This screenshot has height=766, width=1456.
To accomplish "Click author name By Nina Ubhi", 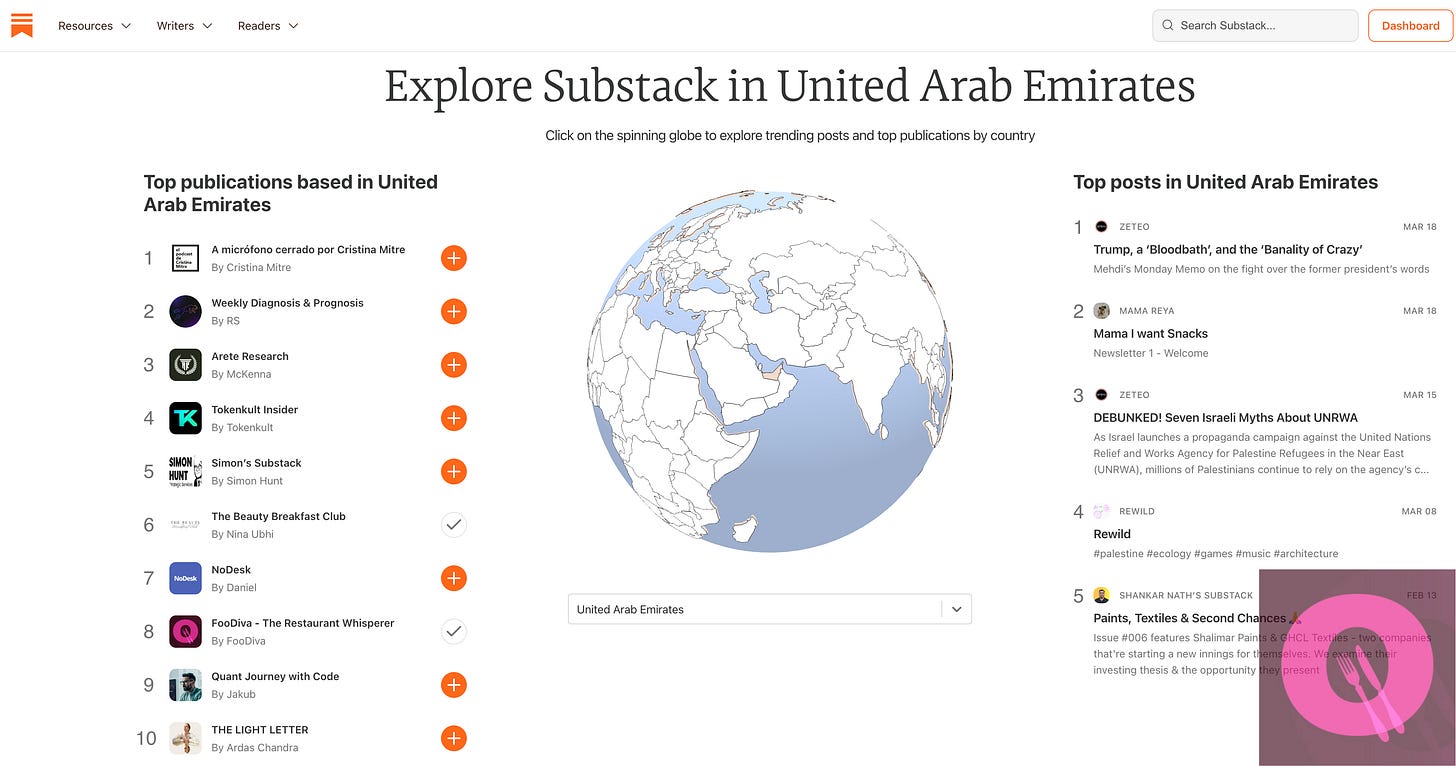I will [242, 534].
